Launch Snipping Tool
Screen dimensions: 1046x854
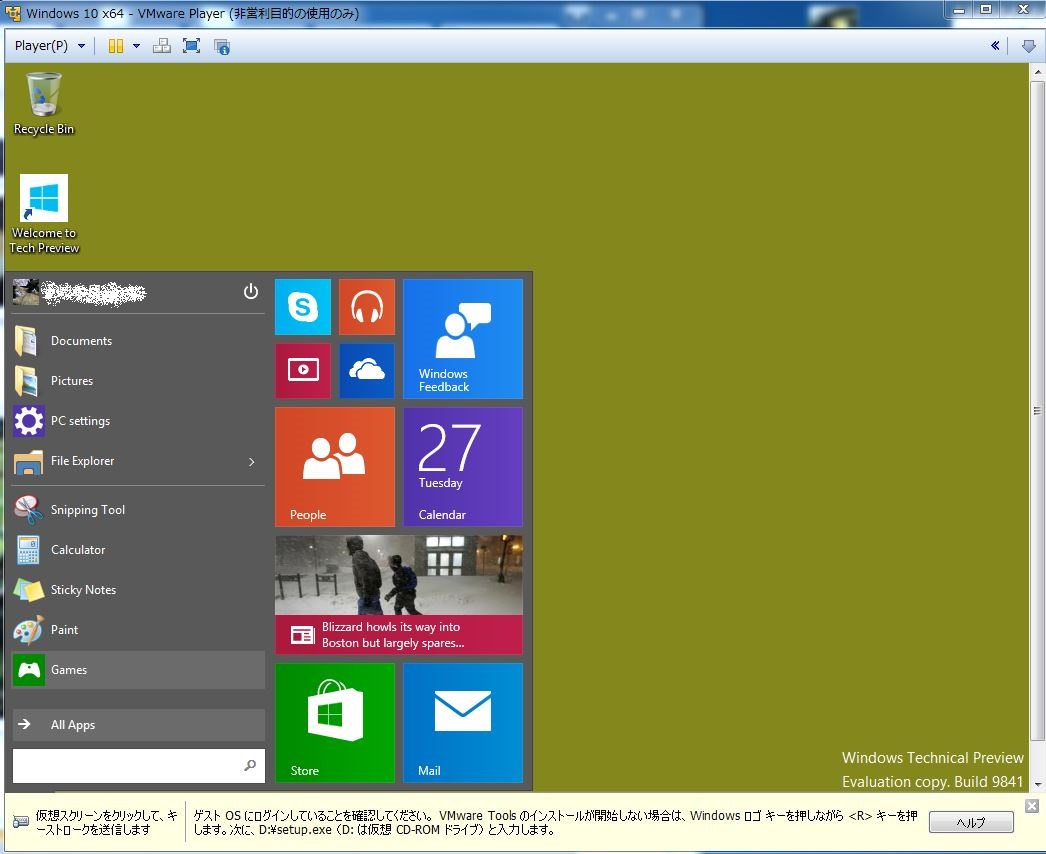(x=139, y=510)
